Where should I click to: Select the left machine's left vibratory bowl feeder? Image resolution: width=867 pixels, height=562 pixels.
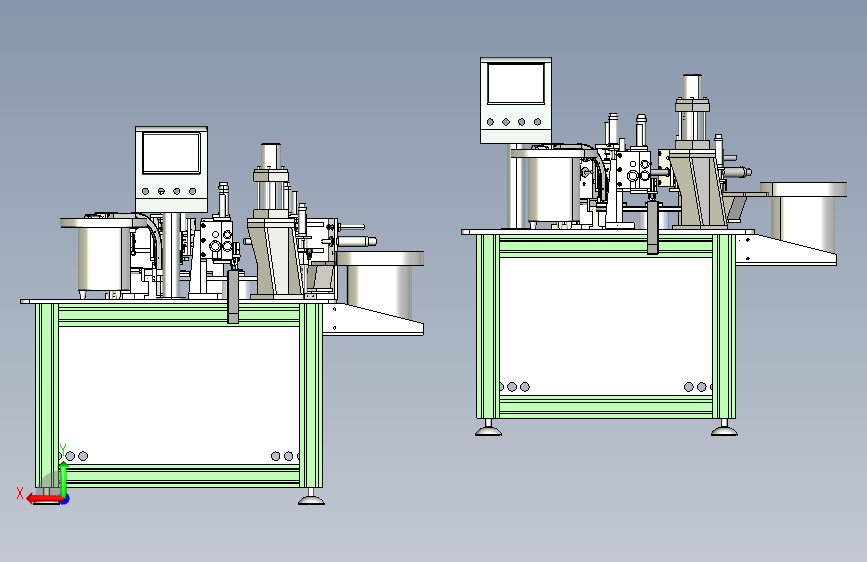(102, 254)
